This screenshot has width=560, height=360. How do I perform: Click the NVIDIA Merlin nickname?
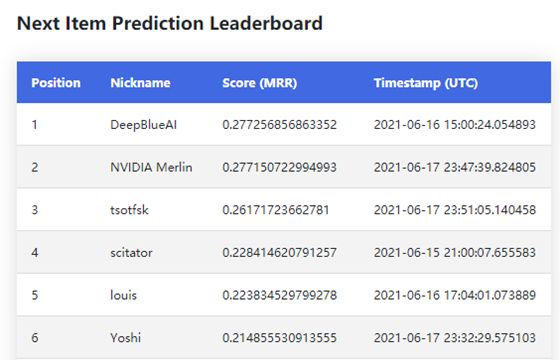click(x=151, y=167)
